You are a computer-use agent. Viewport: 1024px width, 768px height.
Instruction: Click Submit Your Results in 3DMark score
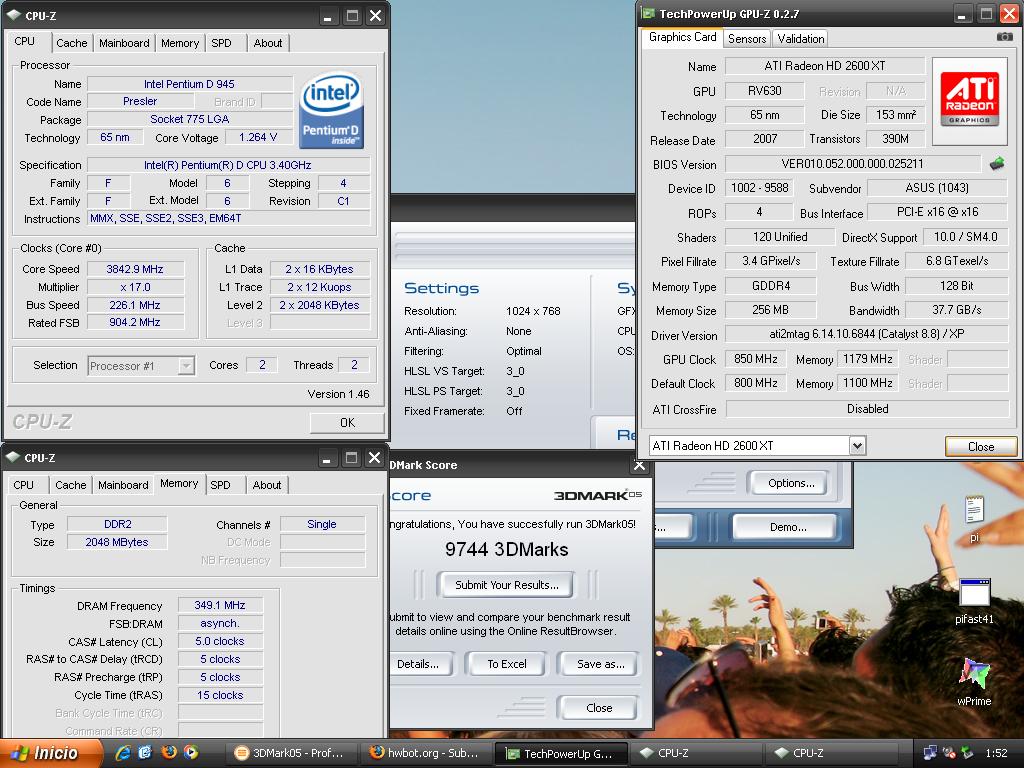507,585
